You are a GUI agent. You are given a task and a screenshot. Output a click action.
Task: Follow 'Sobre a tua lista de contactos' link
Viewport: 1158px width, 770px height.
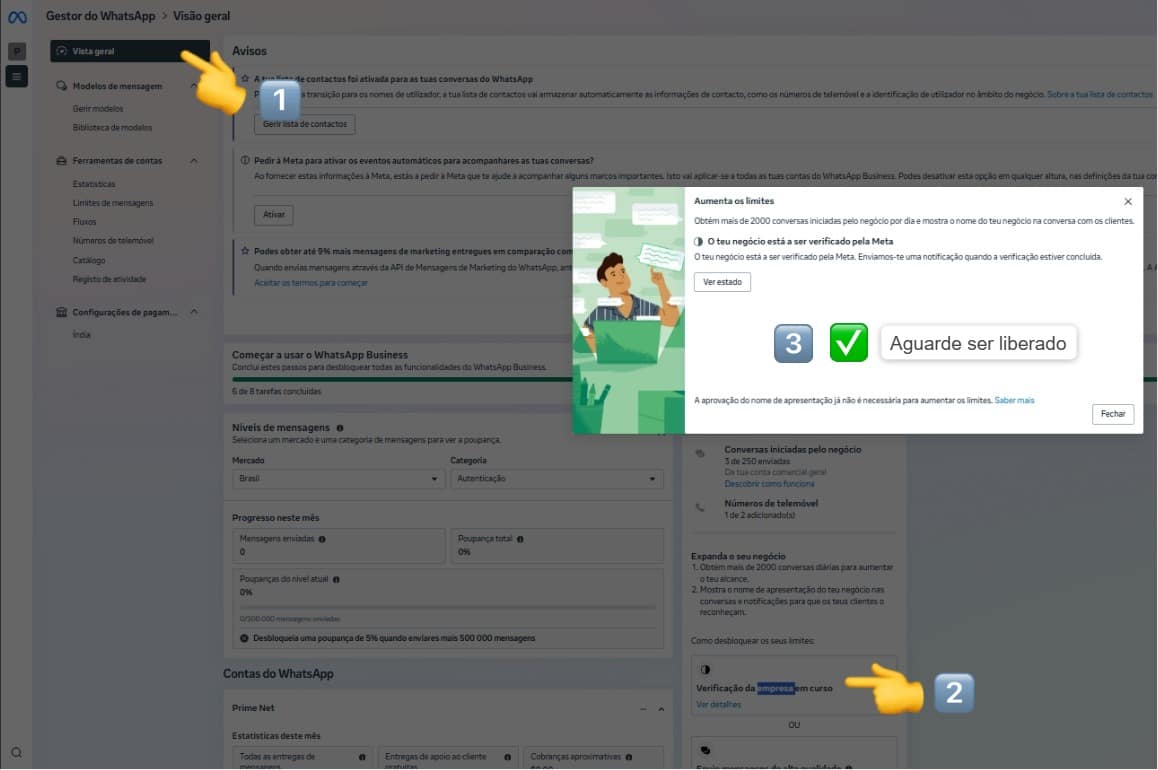[x=1100, y=94]
